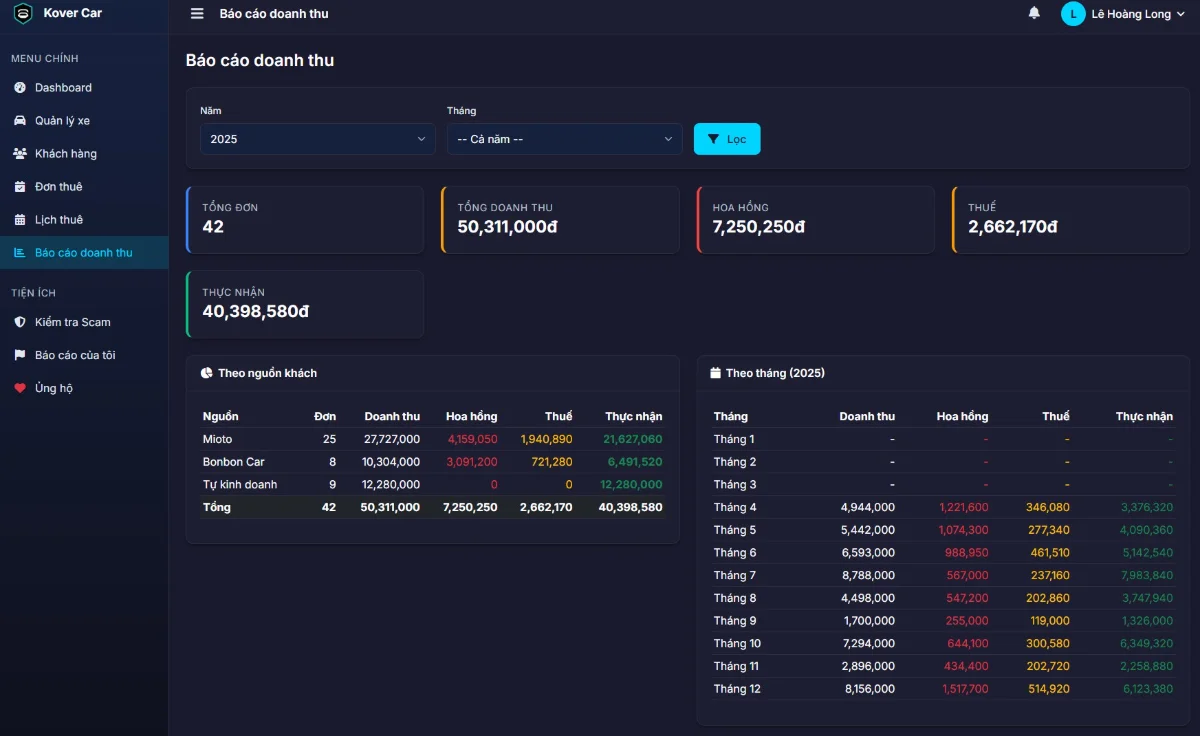Screen dimensions: 1200x736
Task: Click the calendar icon beside Lịch thuê
Action: pyautogui.click(x=20, y=220)
